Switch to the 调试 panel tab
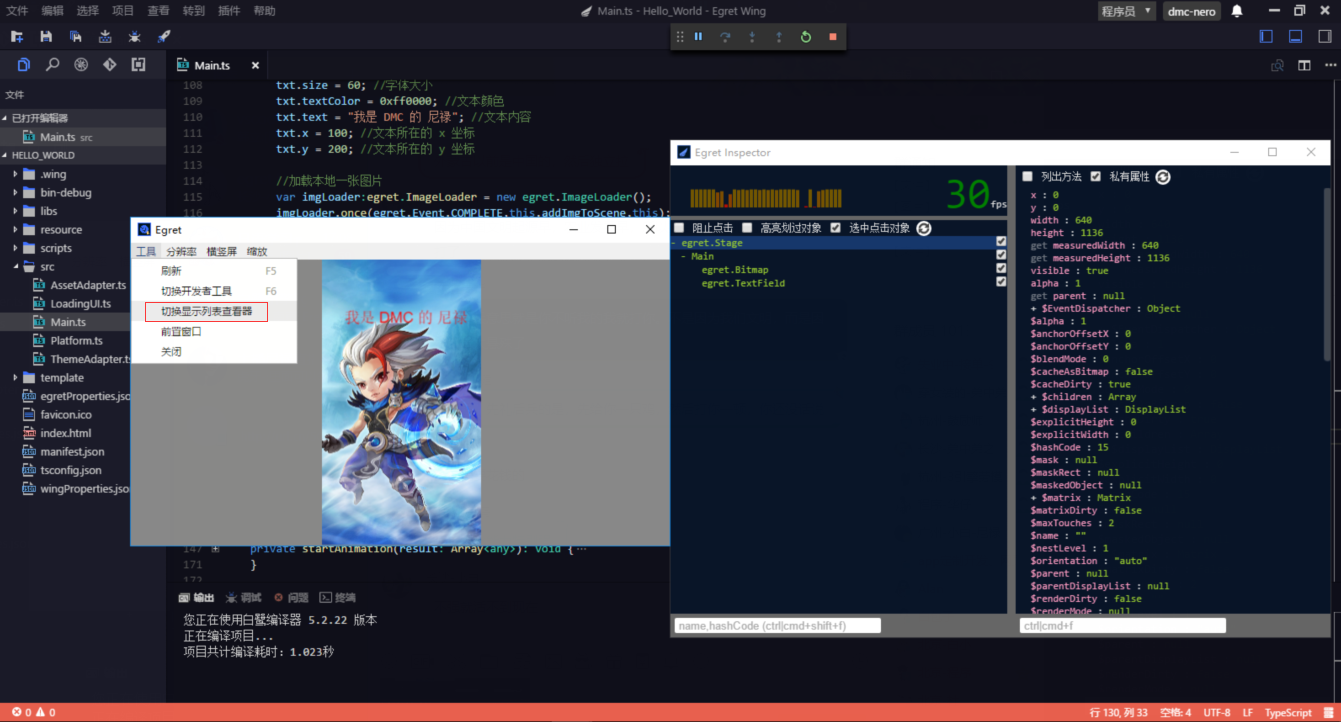 (244, 597)
